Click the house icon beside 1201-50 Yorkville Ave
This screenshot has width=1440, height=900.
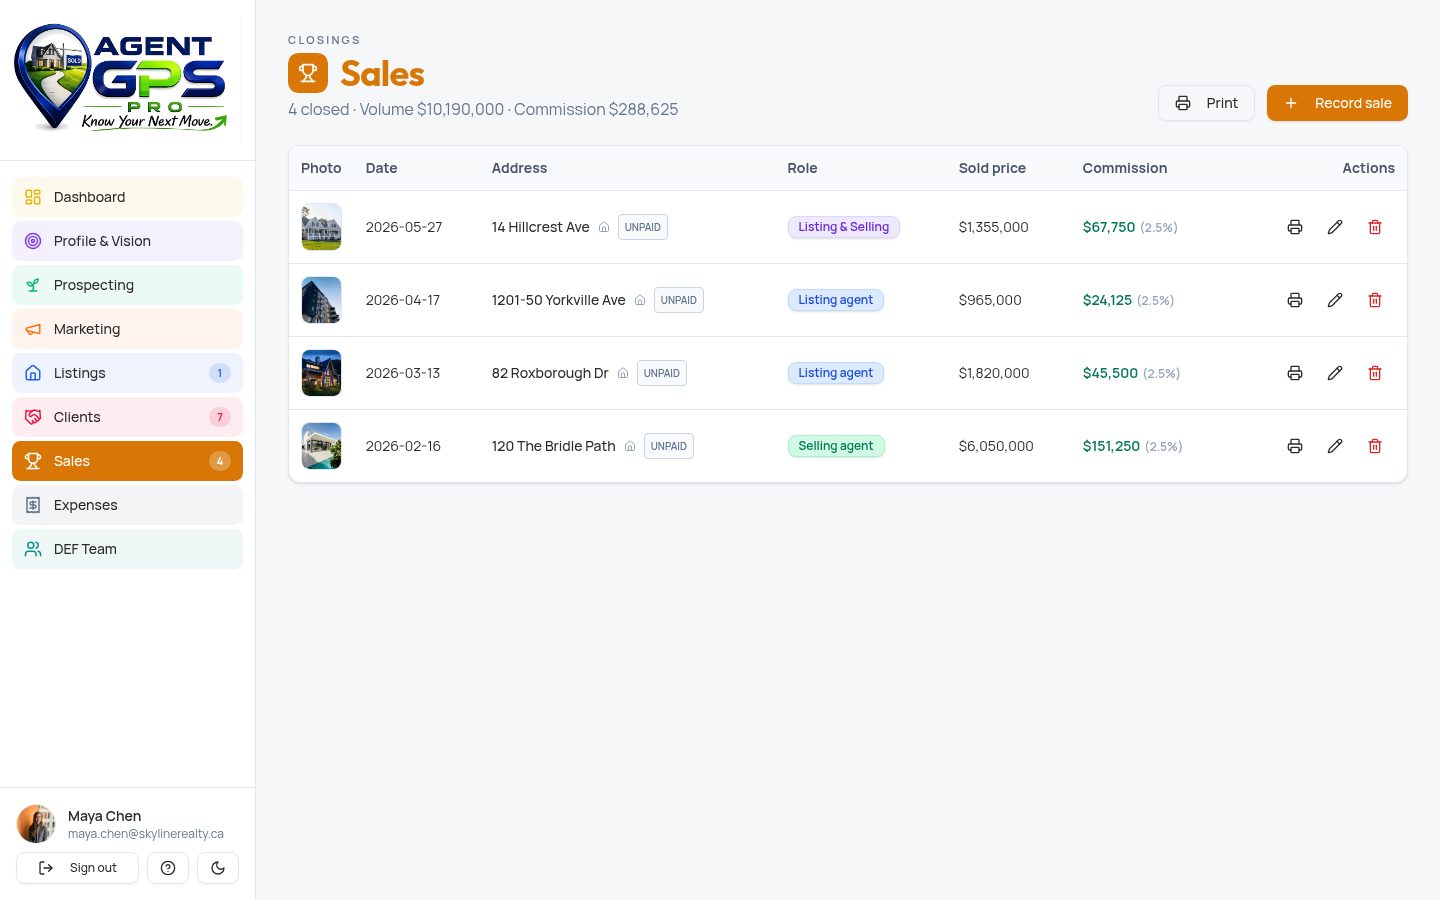[640, 300]
